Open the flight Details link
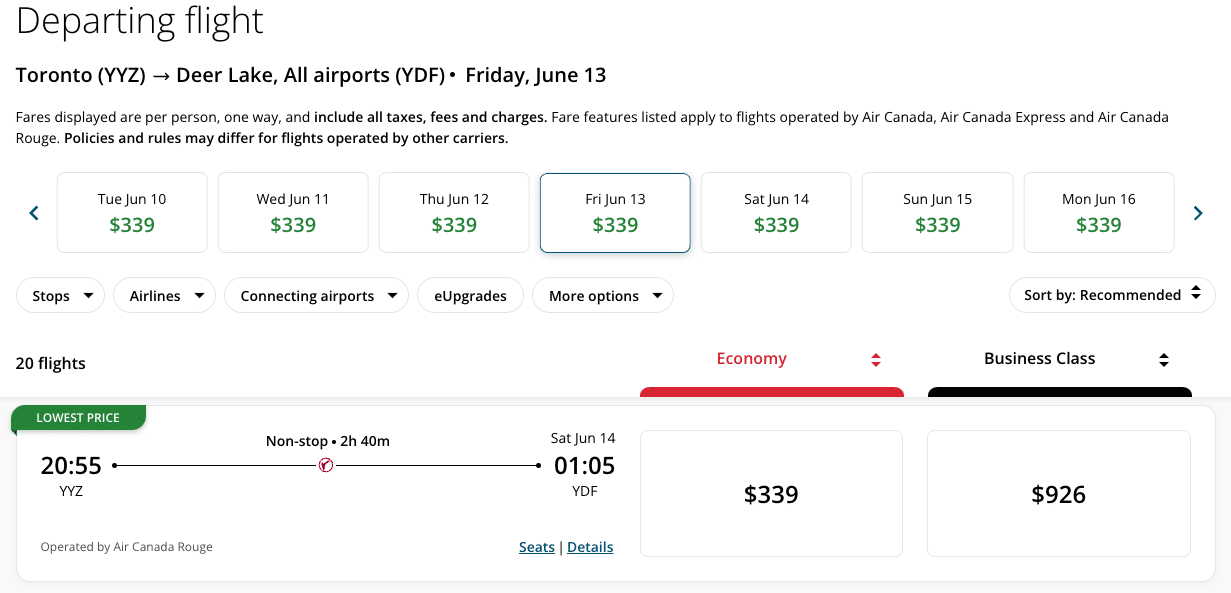Viewport: 1231px width, 593px height. point(590,547)
